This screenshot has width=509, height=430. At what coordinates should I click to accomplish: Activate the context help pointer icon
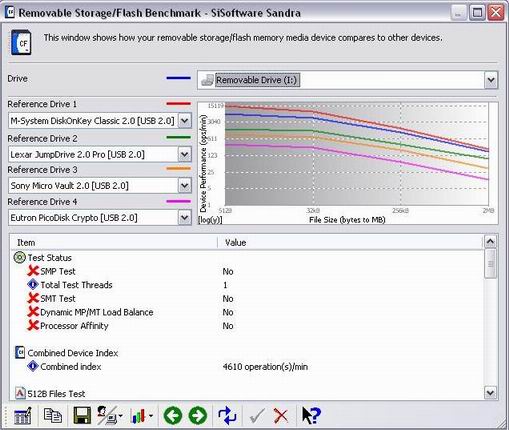tap(311, 415)
